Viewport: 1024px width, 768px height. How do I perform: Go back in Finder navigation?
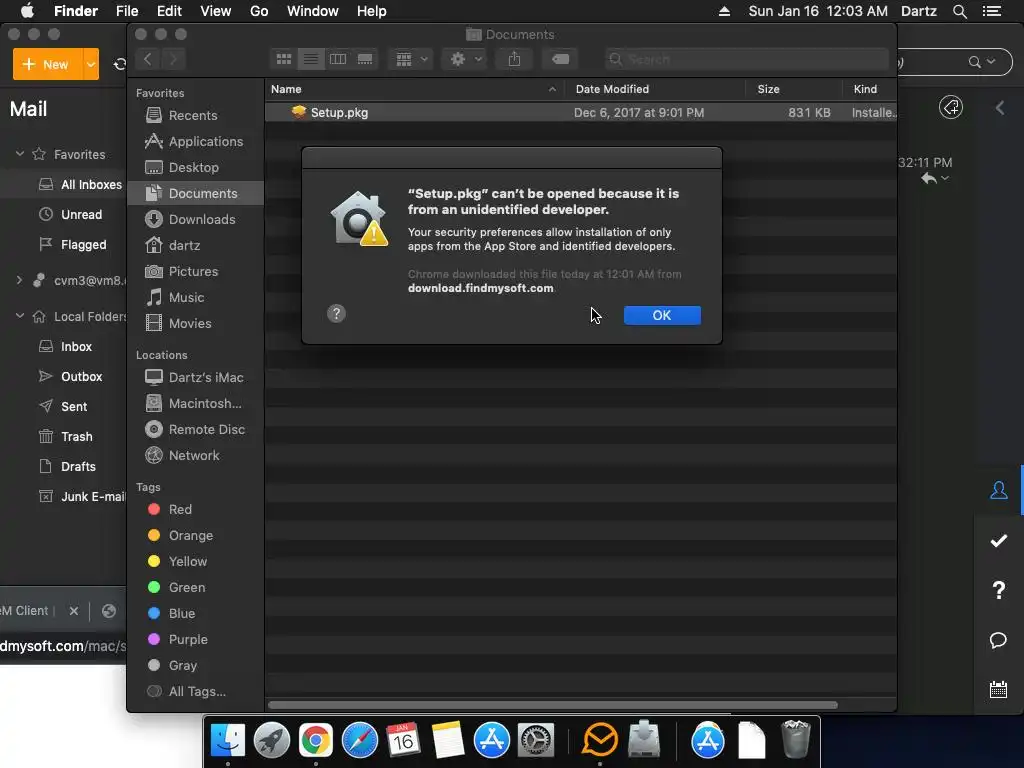pyautogui.click(x=148, y=59)
